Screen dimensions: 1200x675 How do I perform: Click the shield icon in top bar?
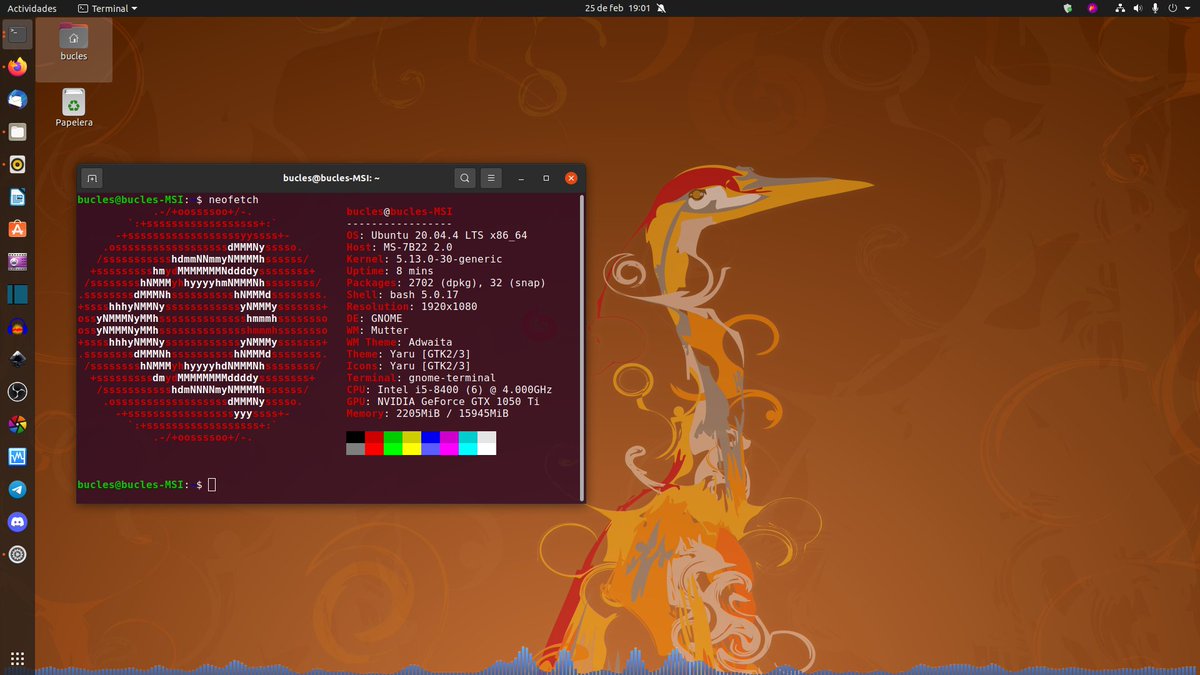[x=1068, y=8]
